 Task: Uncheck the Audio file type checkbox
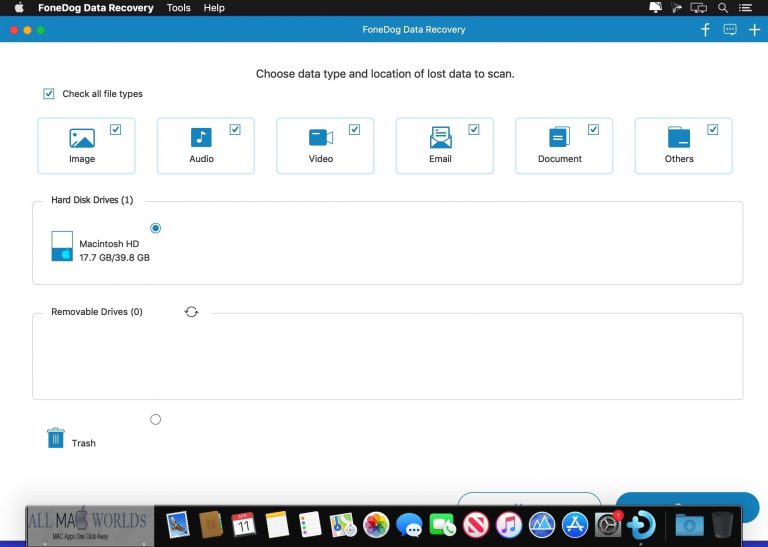235,129
